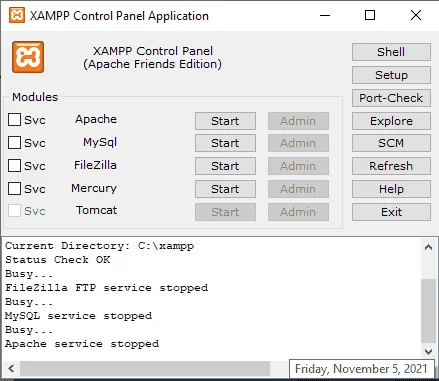Click the MySql module label
The height and width of the screenshot is (381, 439).
(100, 143)
